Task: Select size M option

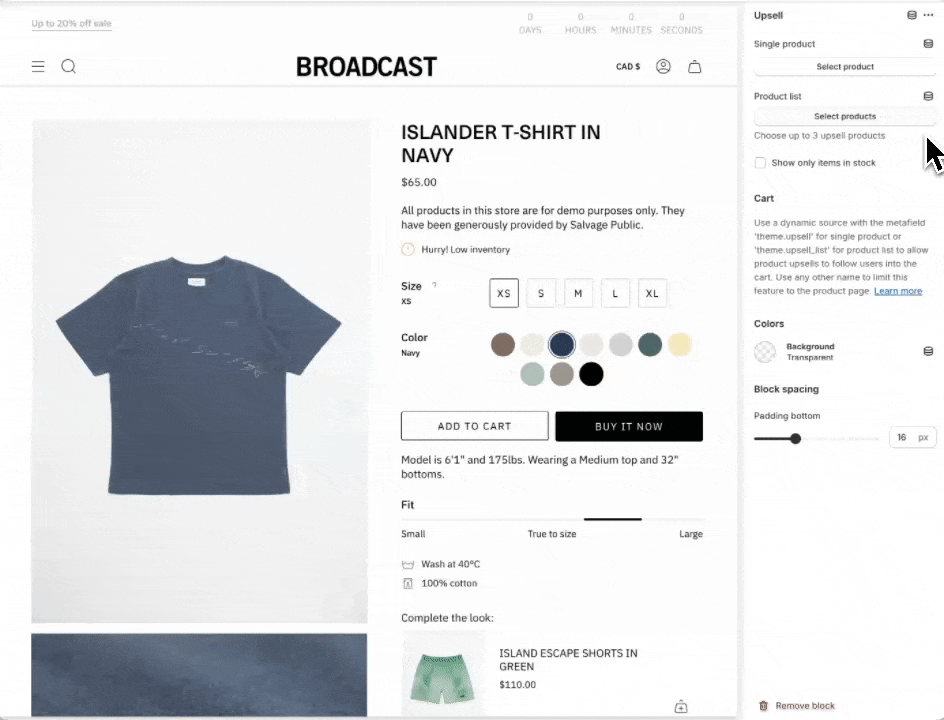Action: tap(578, 293)
